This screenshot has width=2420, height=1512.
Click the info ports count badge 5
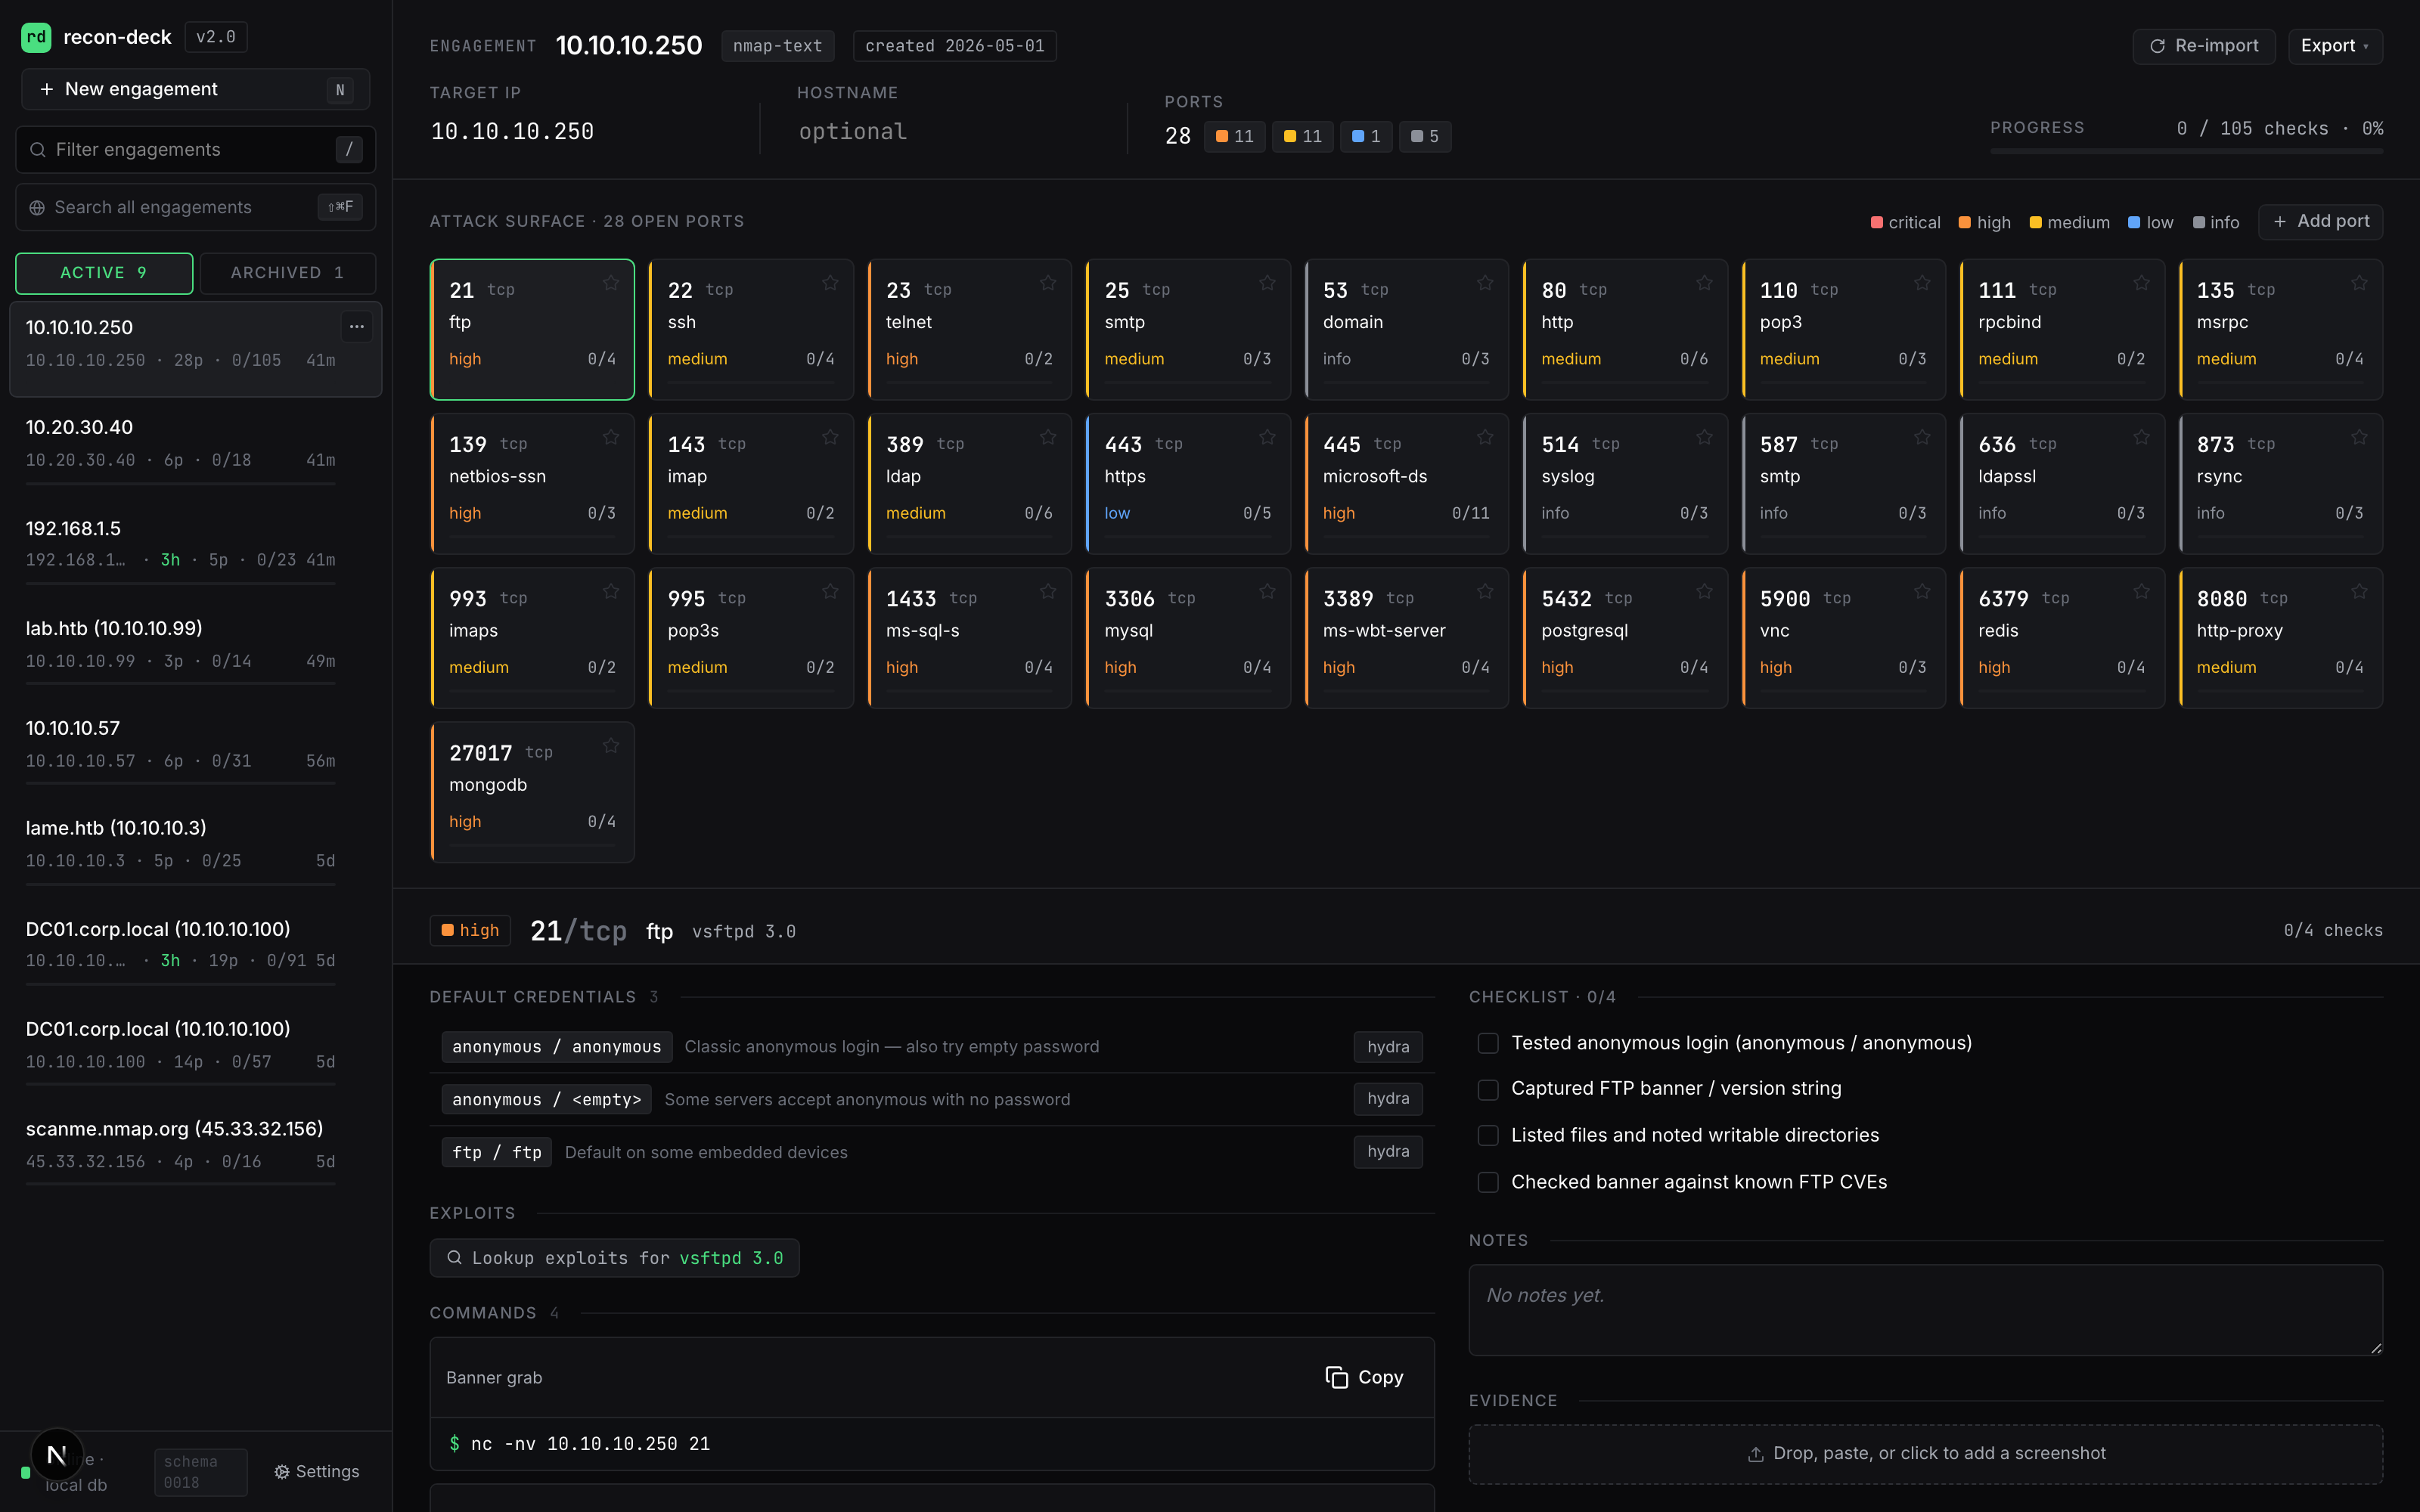point(1425,136)
